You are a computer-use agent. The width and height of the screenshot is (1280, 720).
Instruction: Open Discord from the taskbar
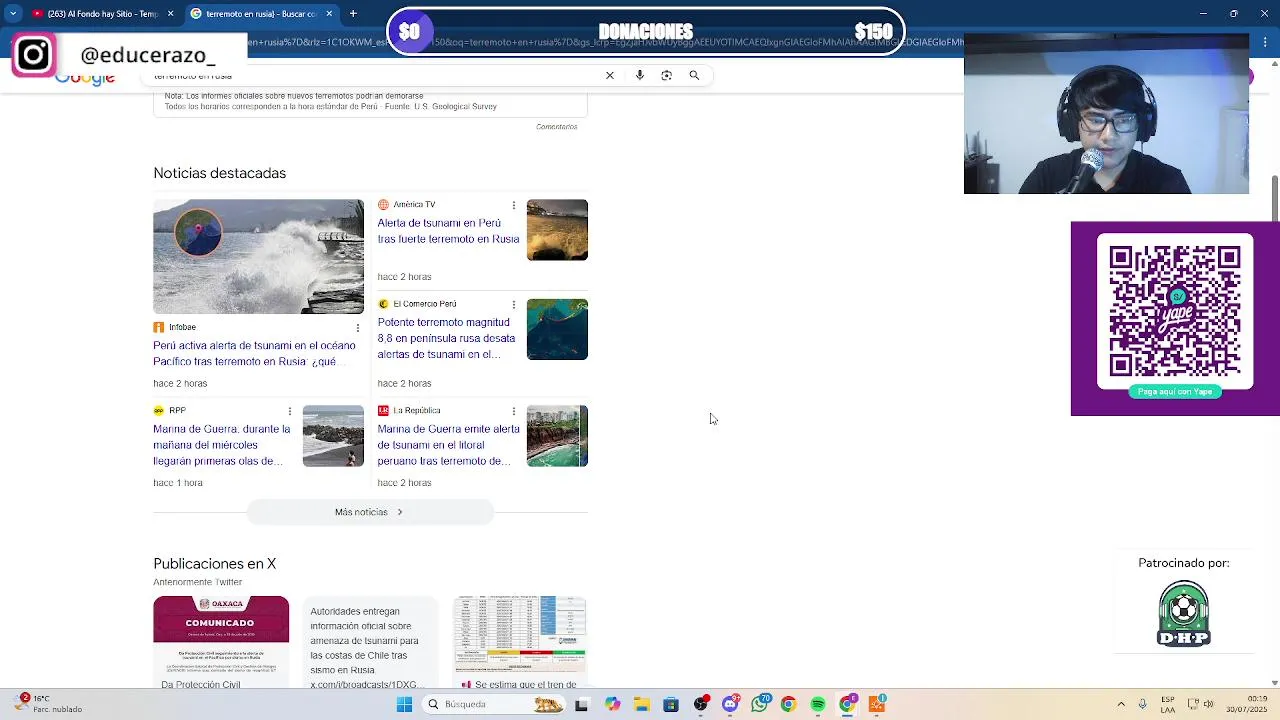(x=730, y=704)
